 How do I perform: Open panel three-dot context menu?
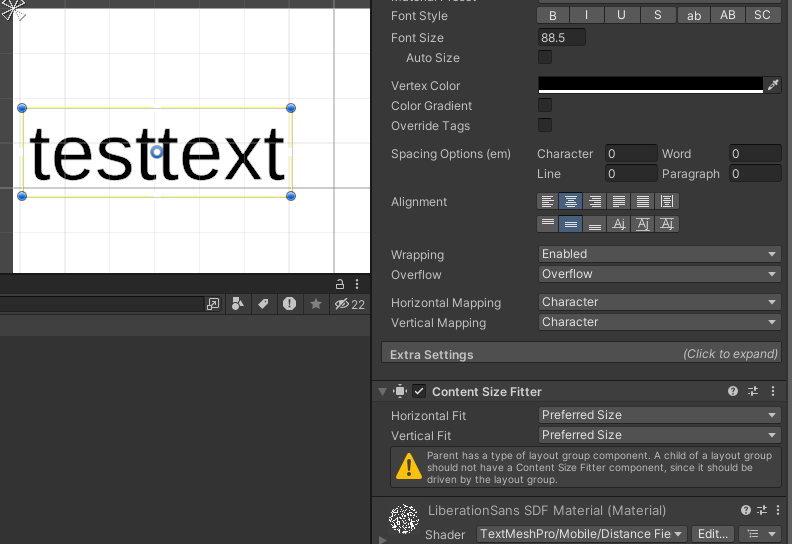(x=357, y=284)
